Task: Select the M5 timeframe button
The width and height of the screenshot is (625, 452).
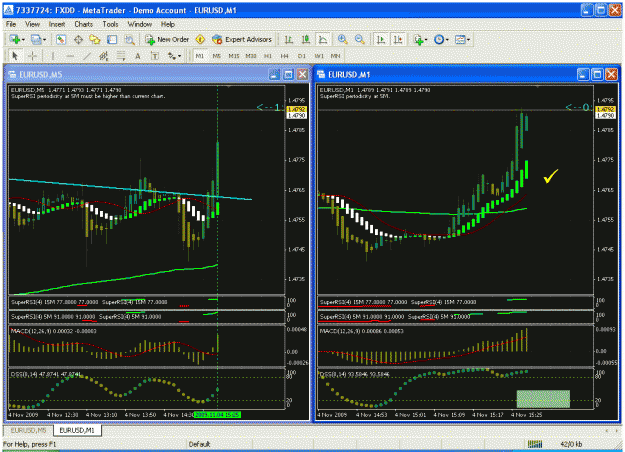Action: pyautogui.click(x=216, y=56)
